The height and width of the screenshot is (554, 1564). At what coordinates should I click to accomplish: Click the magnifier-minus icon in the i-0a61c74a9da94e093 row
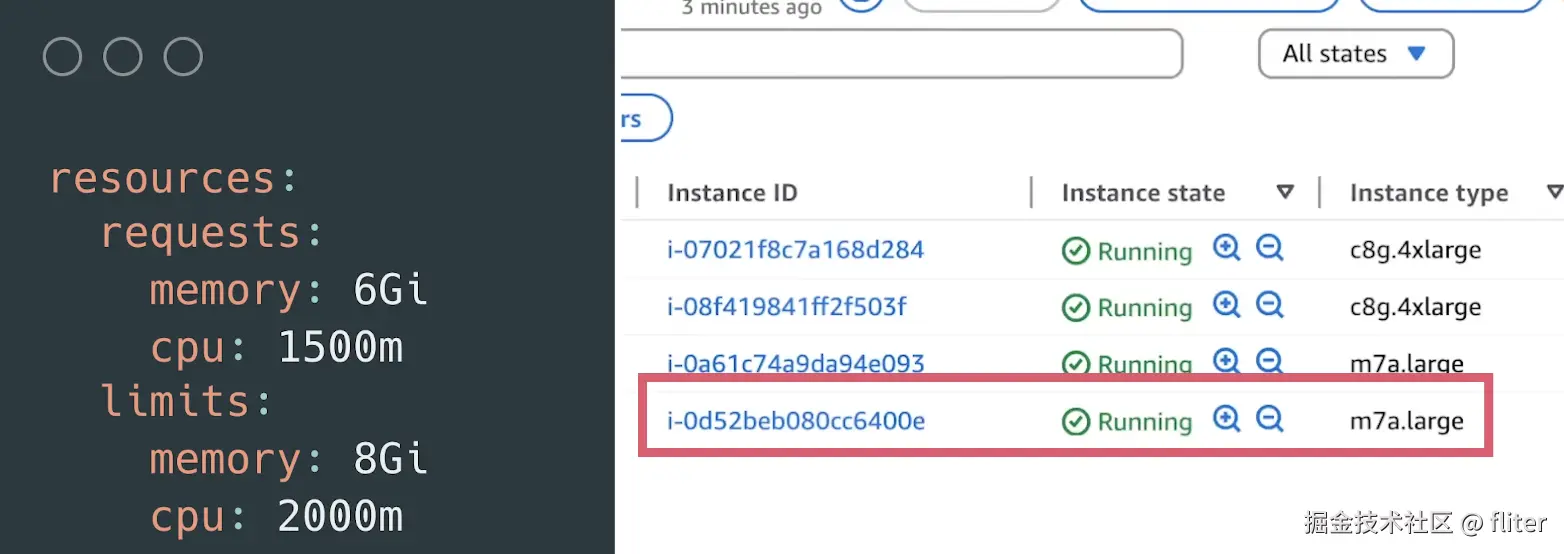(x=1269, y=361)
